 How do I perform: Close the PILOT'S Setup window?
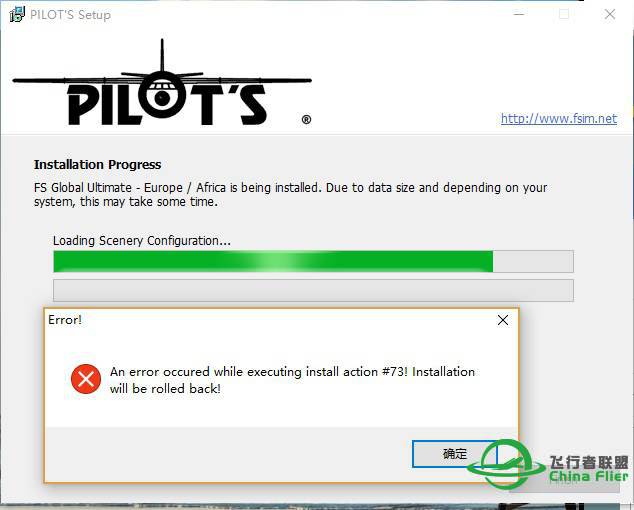pos(610,15)
